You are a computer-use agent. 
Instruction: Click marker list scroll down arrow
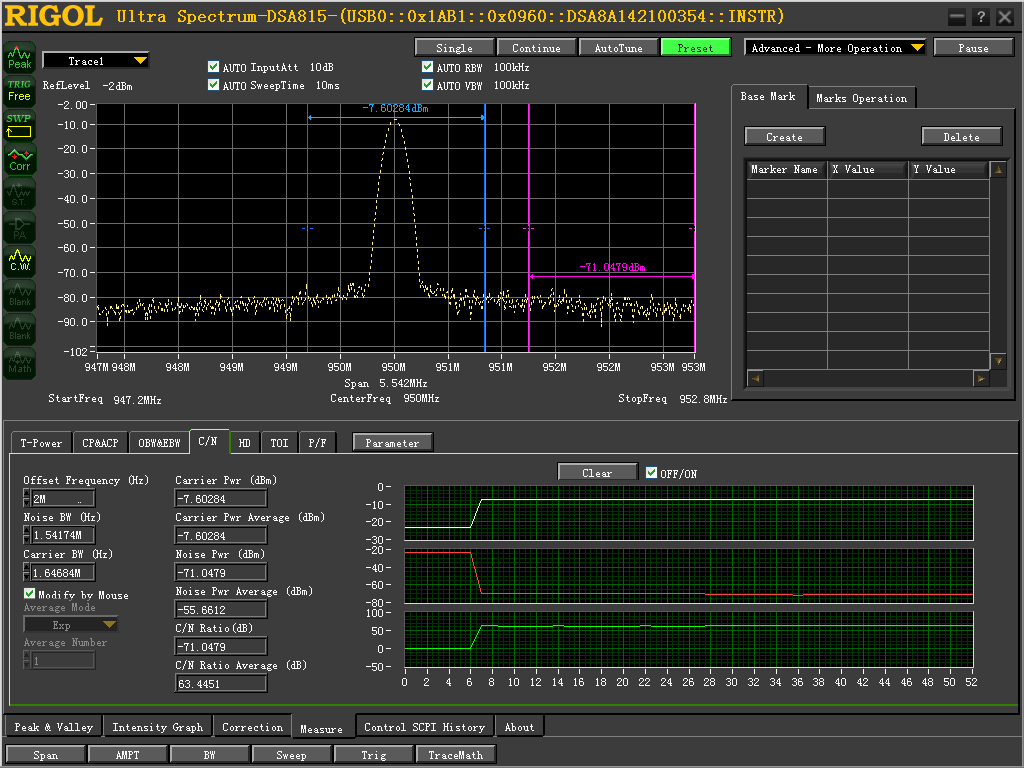click(998, 360)
